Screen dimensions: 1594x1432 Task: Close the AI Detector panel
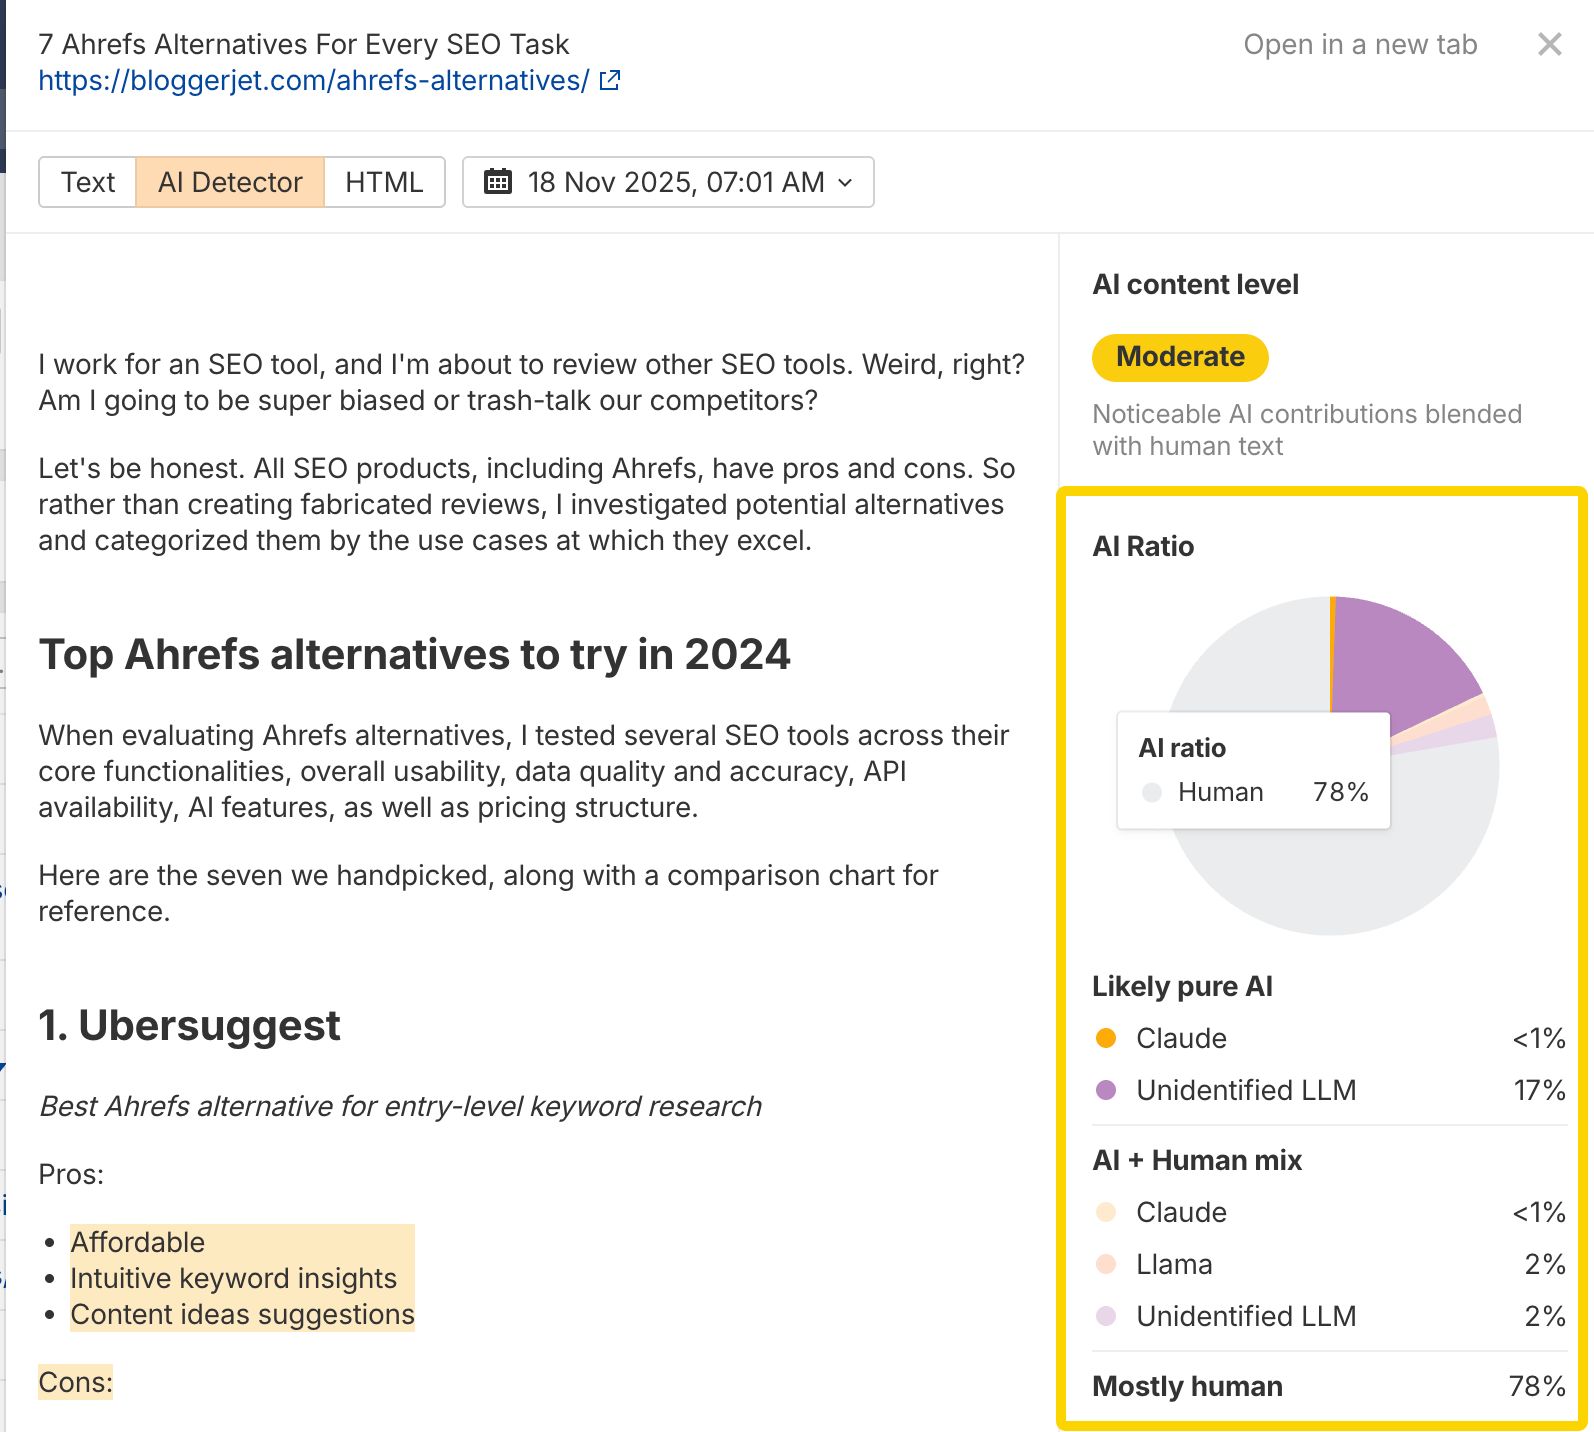click(1549, 45)
